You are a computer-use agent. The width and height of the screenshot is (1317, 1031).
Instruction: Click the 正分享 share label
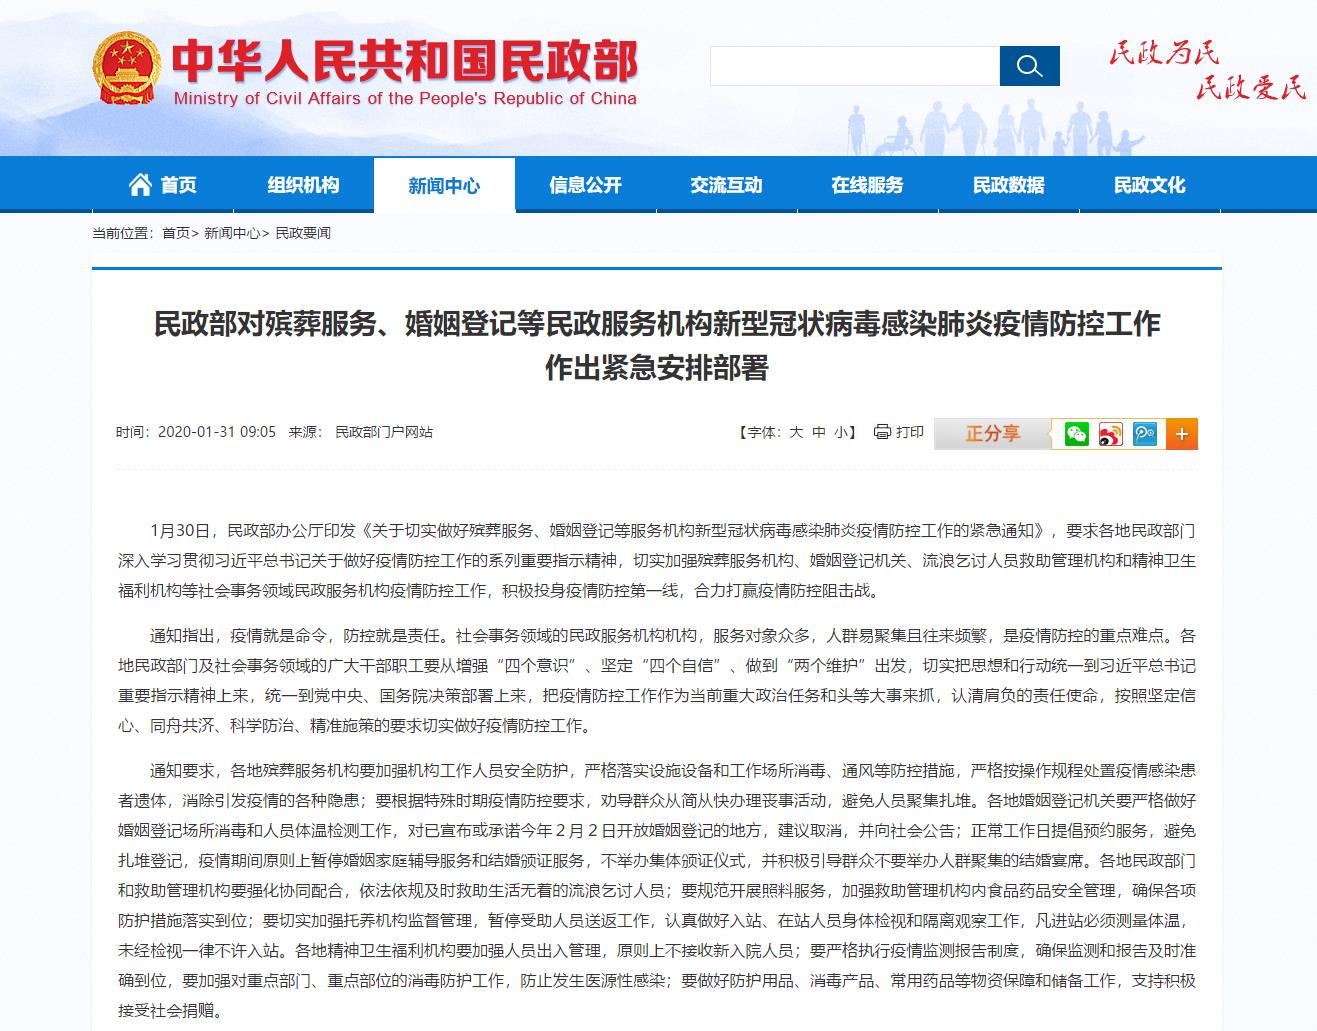992,434
